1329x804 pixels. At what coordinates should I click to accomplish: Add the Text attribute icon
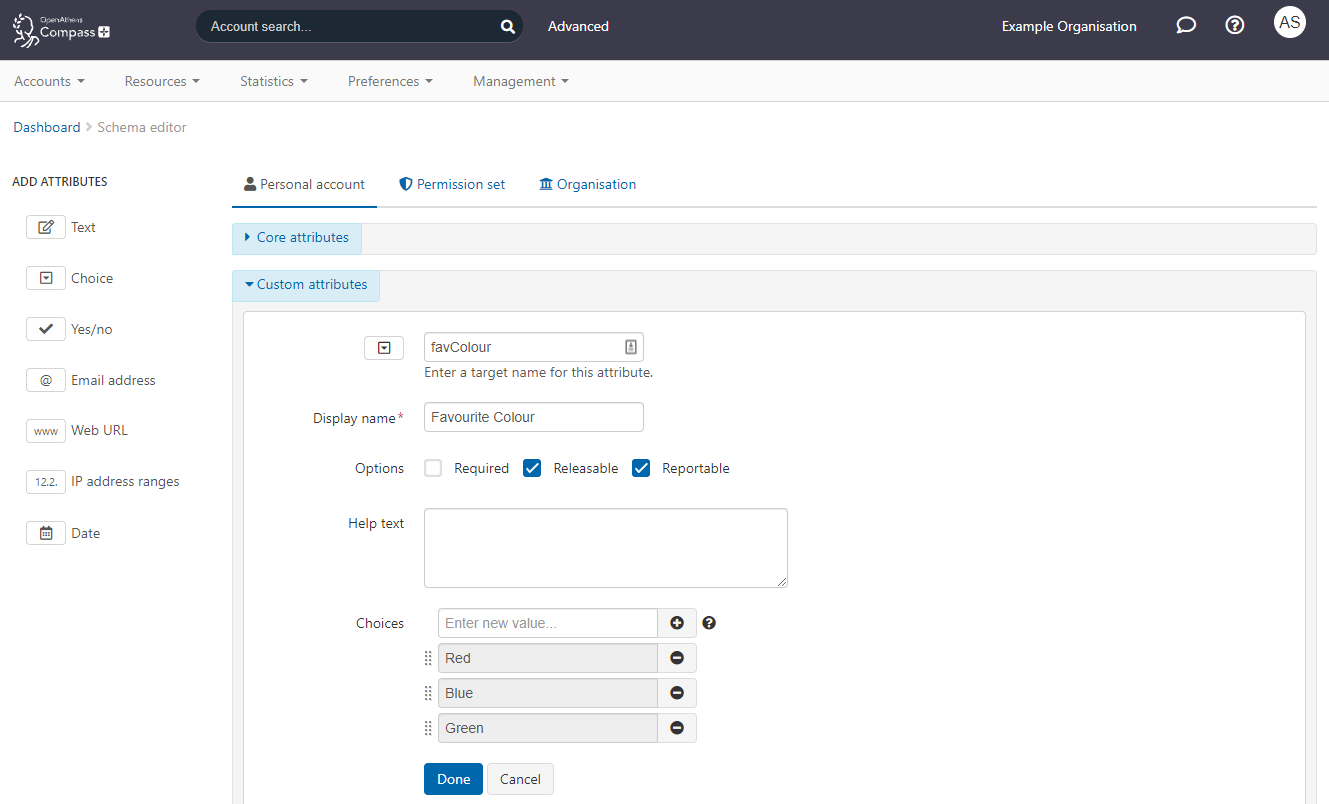pyautogui.click(x=46, y=227)
